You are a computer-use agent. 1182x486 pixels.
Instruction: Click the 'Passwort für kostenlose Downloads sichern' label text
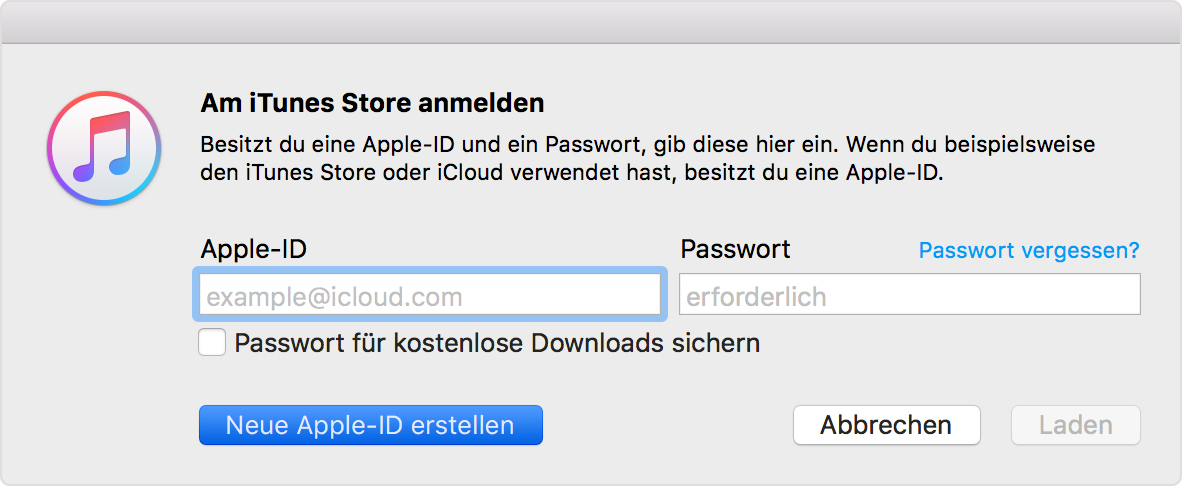click(x=498, y=343)
